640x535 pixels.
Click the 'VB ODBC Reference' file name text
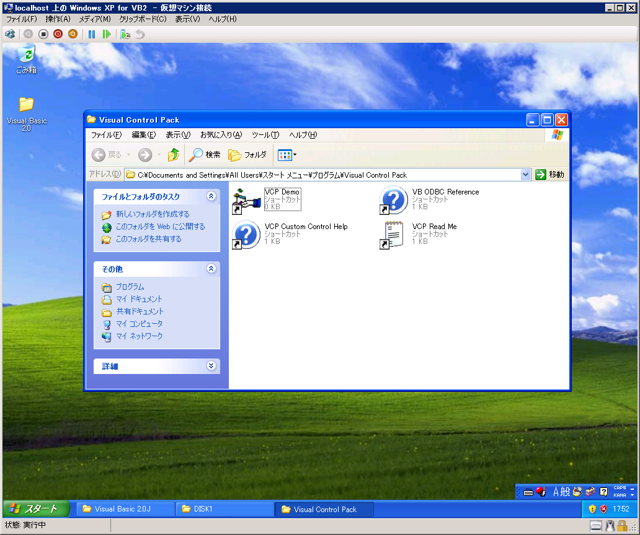(x=445, y=192)
